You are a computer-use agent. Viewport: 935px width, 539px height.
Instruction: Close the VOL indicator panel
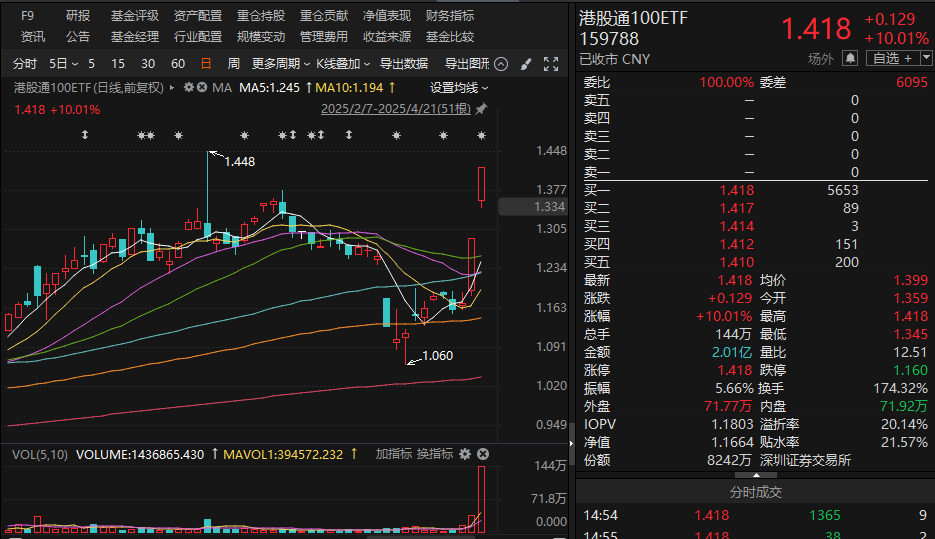click(483, 454)
